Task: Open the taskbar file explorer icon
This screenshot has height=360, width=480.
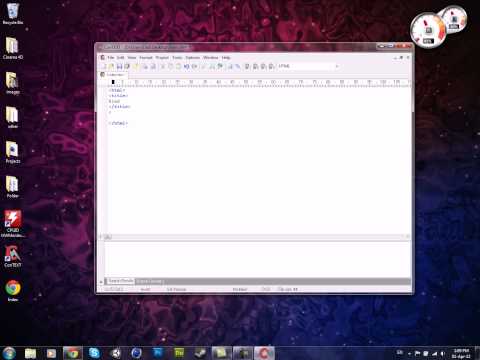Action: 30,353
